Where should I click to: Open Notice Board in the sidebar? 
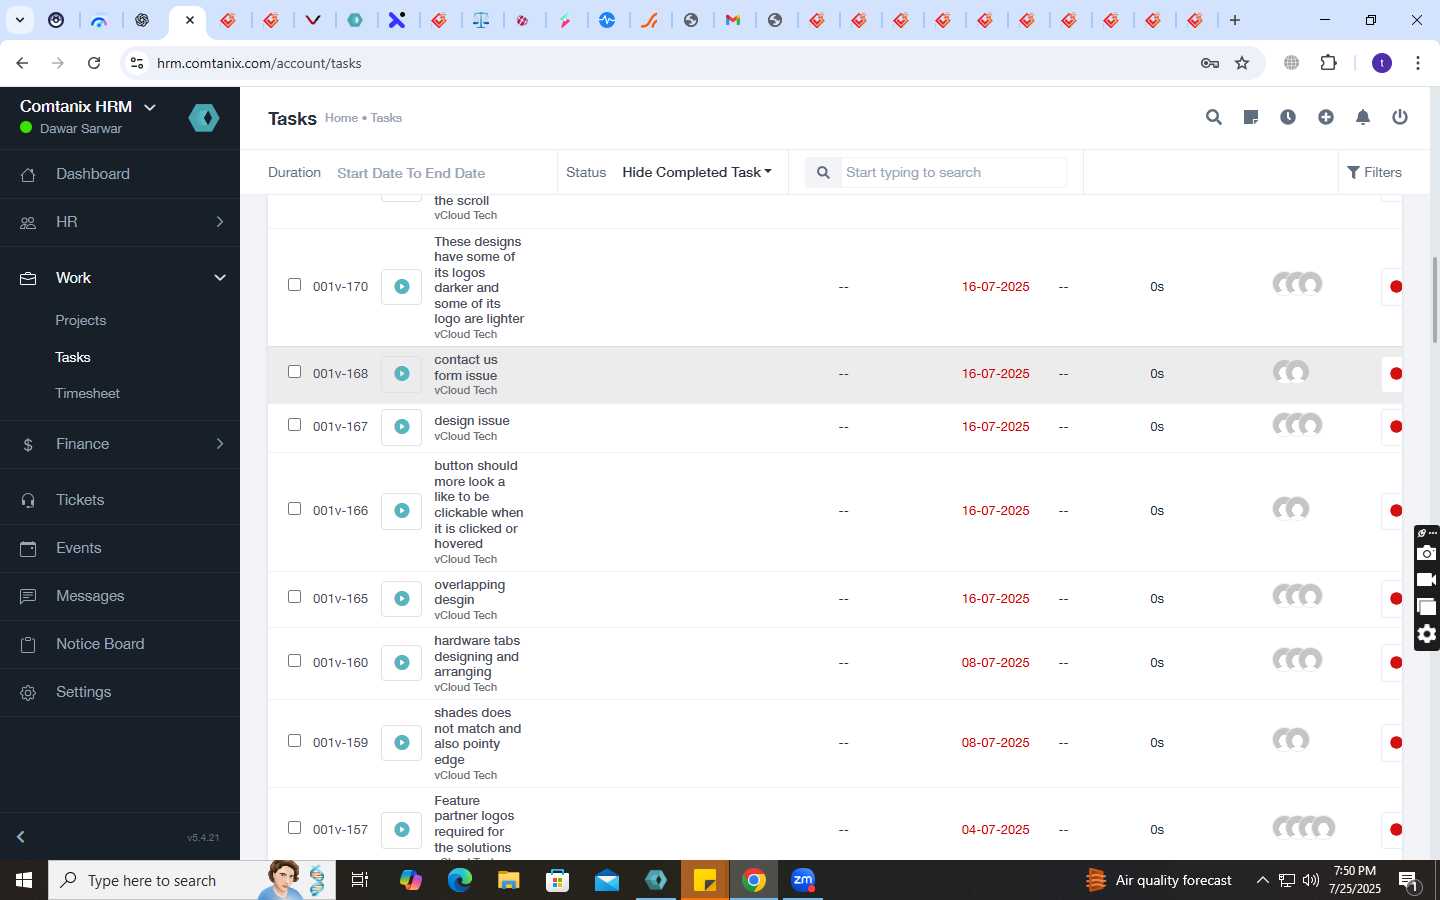(100, 645)
